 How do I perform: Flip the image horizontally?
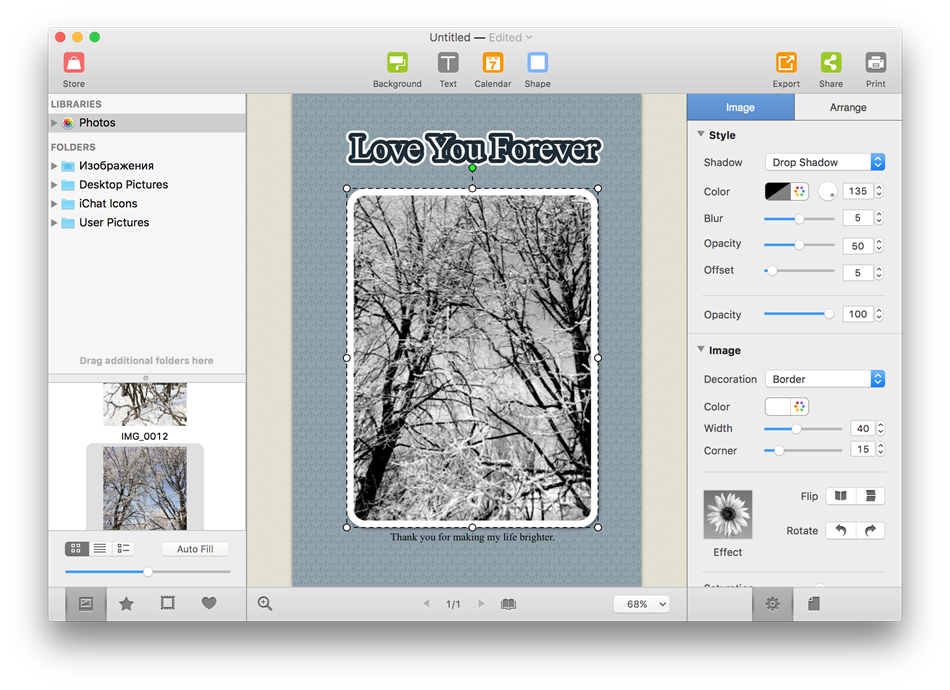pos(841,496)
